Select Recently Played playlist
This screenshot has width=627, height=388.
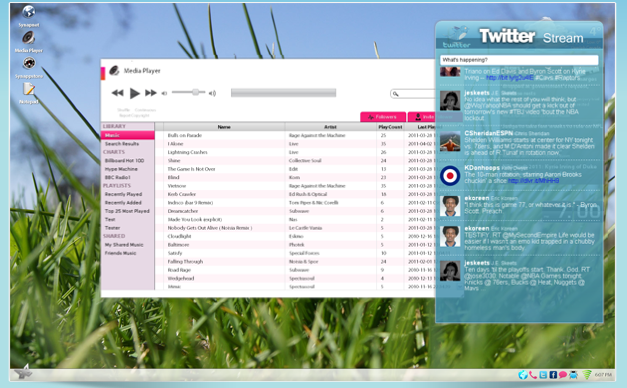point(123,194)
